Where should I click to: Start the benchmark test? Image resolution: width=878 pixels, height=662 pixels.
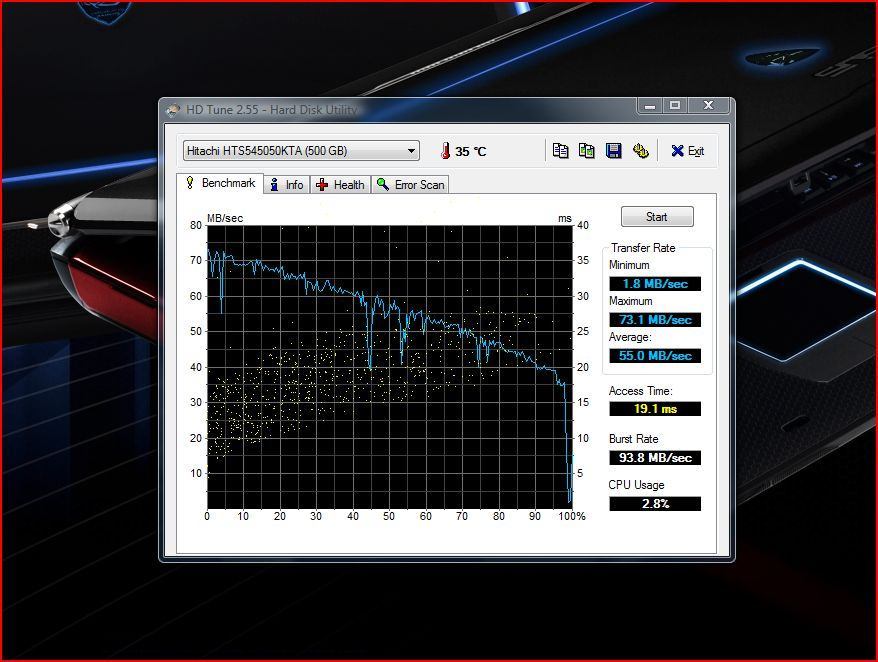pyautogui.click(x=657, y=217)
